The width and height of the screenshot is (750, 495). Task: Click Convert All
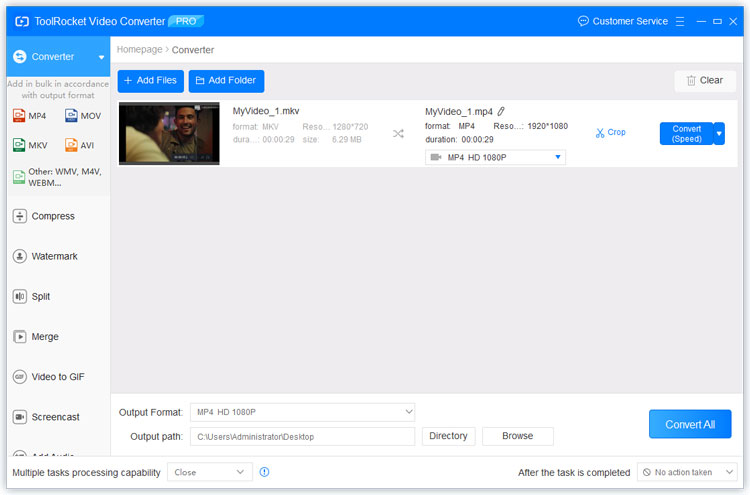pyautogui.click(x=690, y=424)
